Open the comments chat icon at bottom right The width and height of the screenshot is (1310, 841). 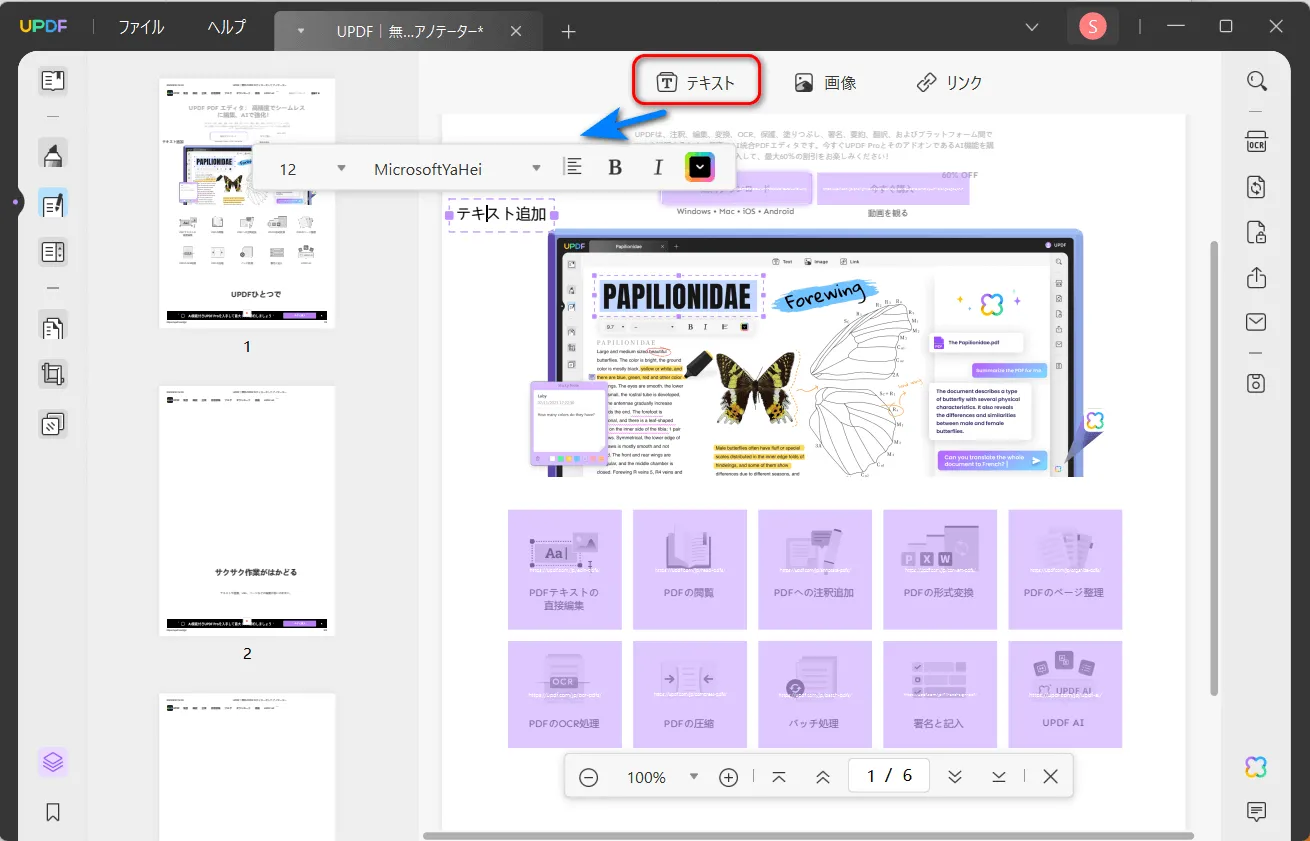pyautogui.click(x=1257, y=811)
